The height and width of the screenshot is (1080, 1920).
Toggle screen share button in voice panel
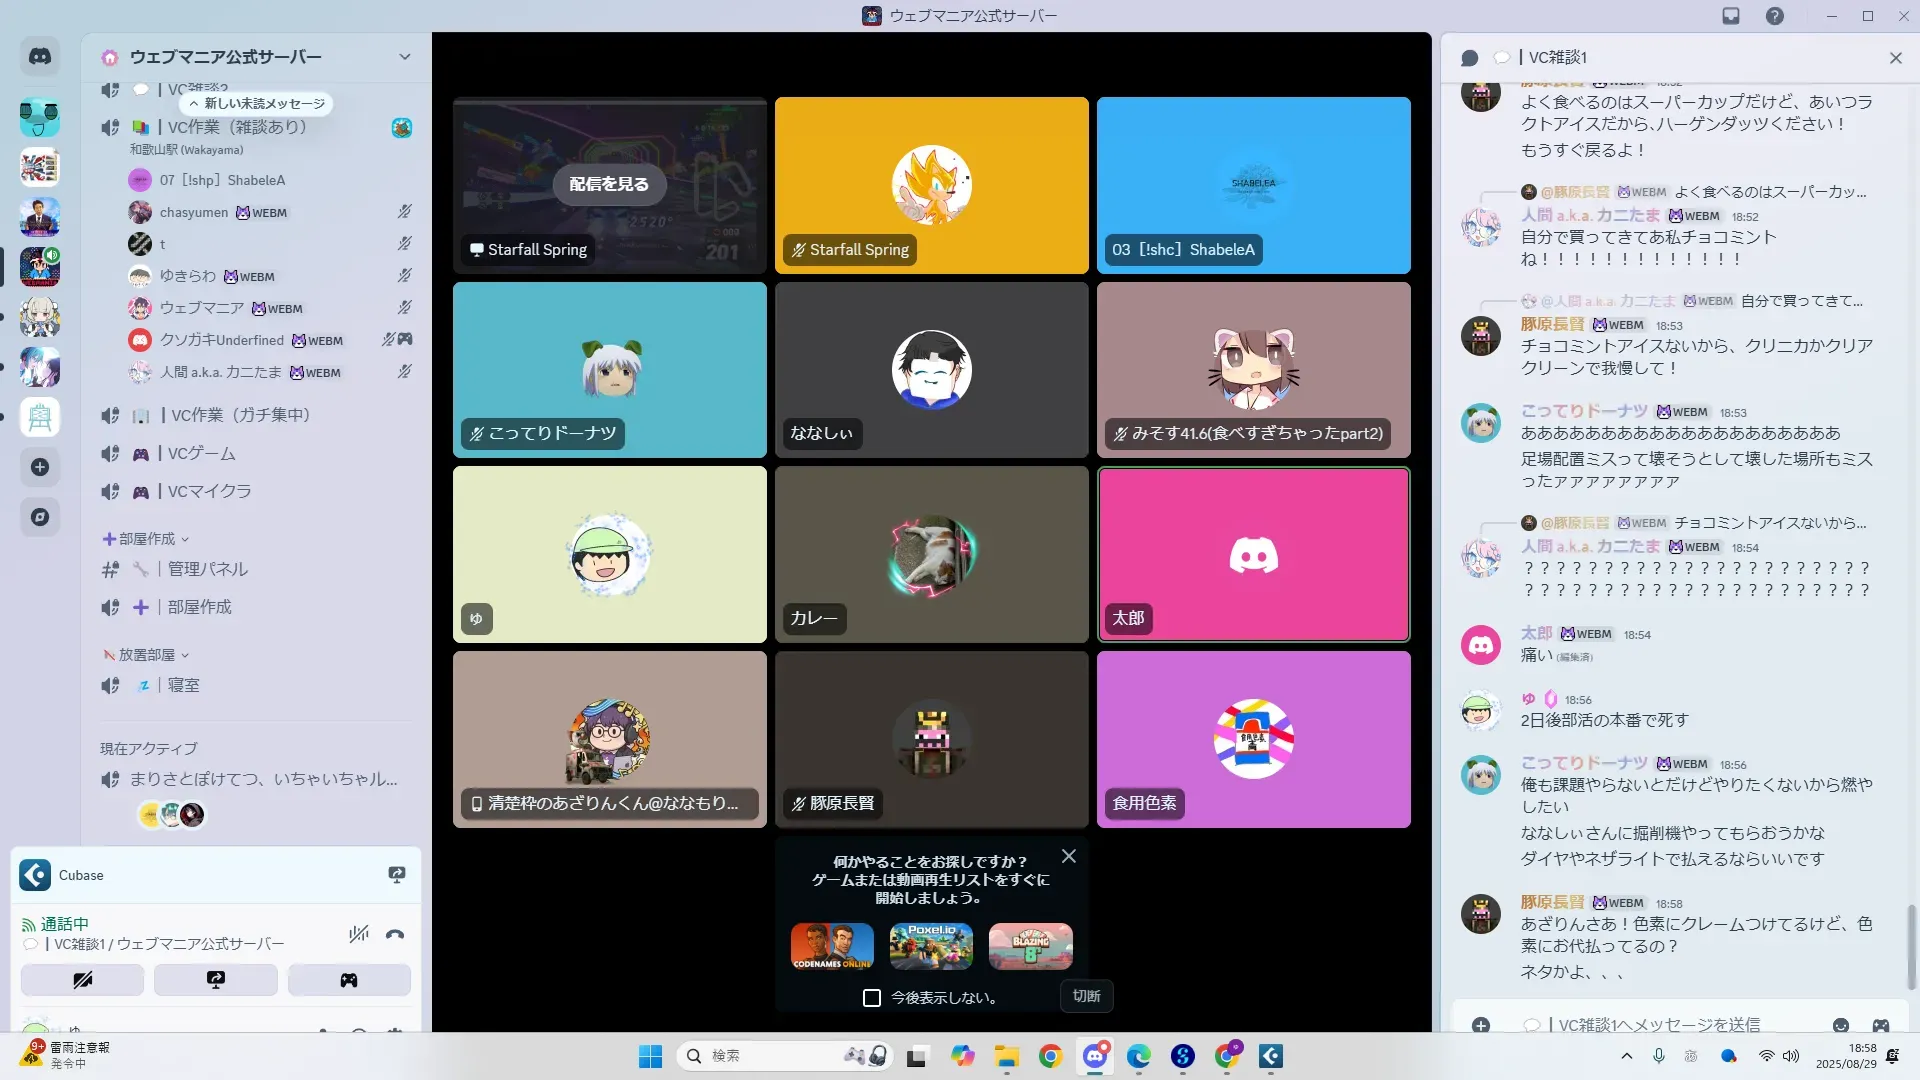(215, 980)
